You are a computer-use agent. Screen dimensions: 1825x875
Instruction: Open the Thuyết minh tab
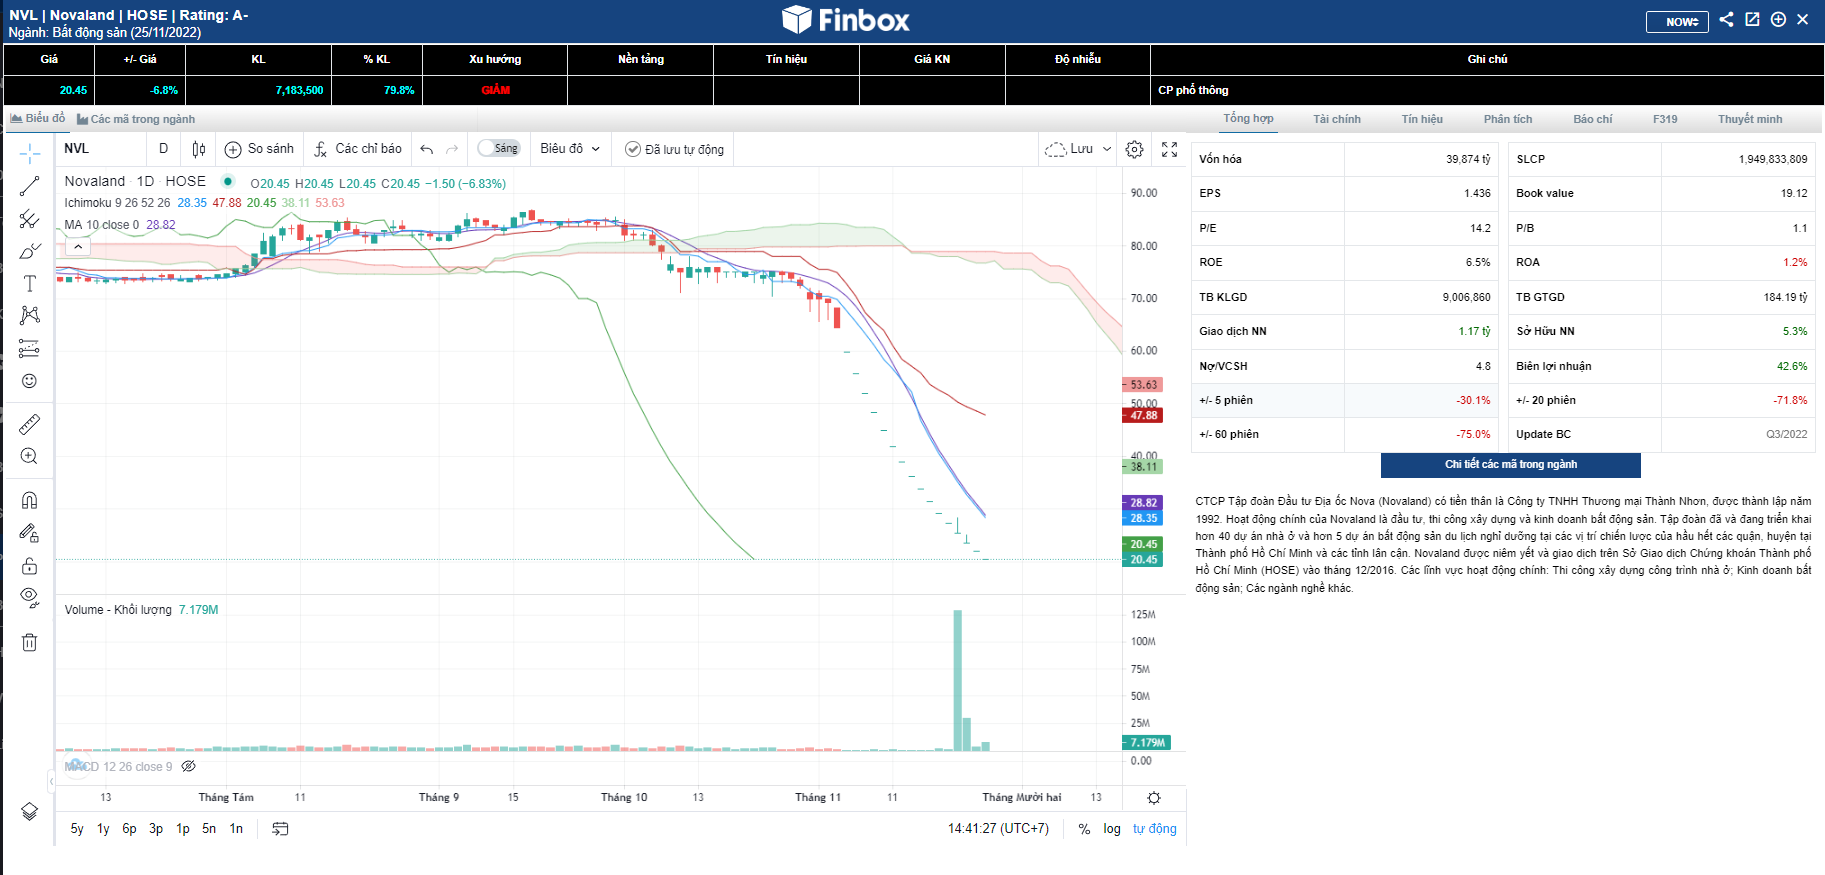pyautogui.click(x=1750, y=119)
